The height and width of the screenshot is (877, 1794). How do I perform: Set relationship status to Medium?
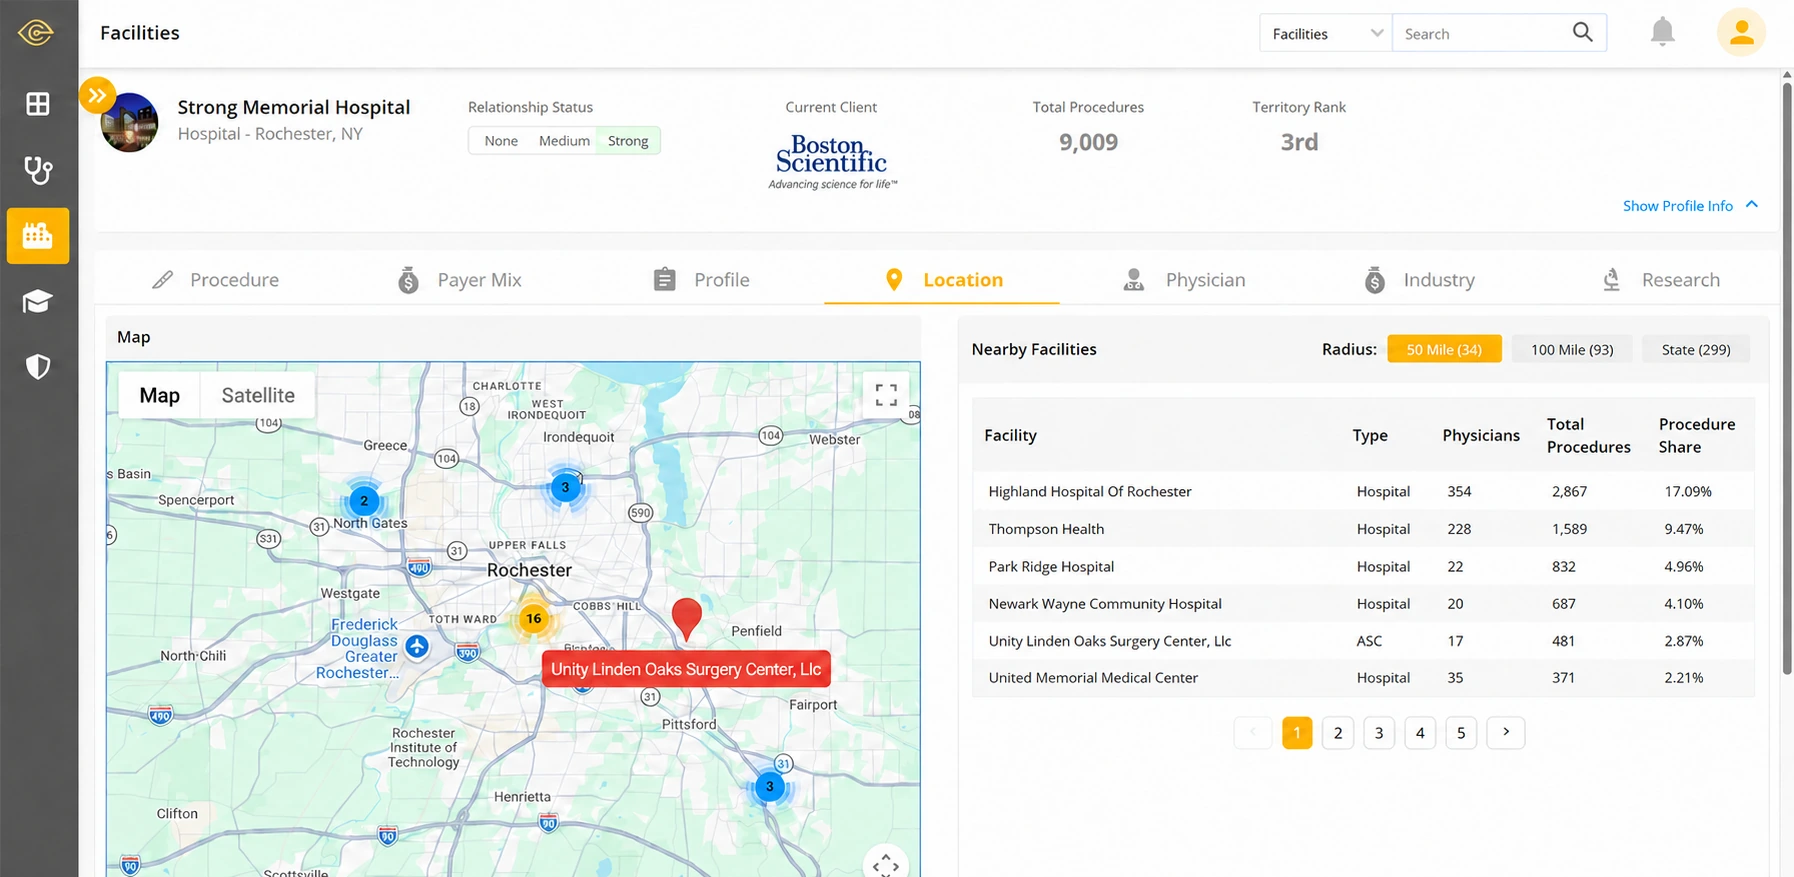(564, 141)
